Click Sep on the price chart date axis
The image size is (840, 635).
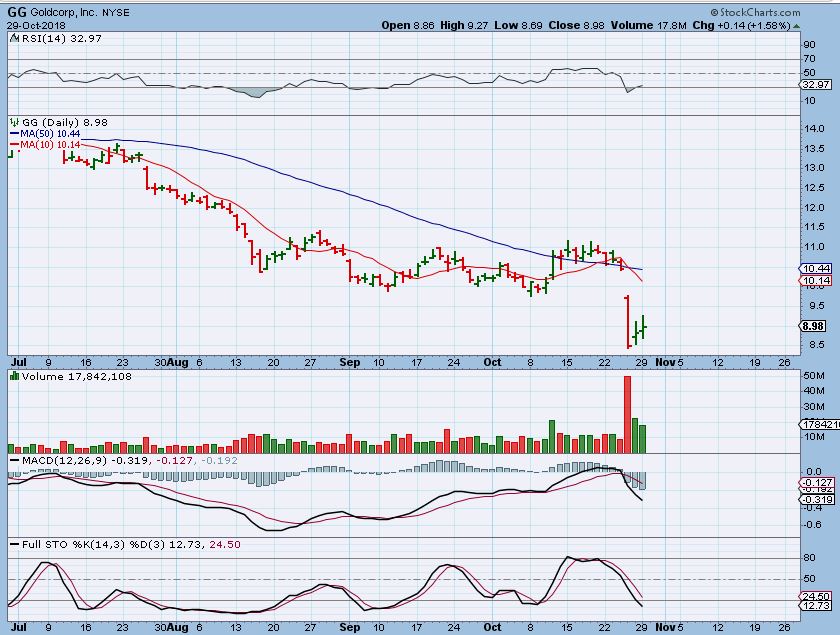350,362
